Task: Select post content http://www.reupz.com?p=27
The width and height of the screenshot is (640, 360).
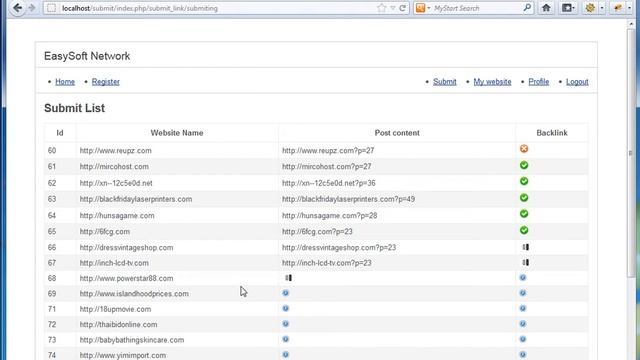Action: (x=328, y=151)
